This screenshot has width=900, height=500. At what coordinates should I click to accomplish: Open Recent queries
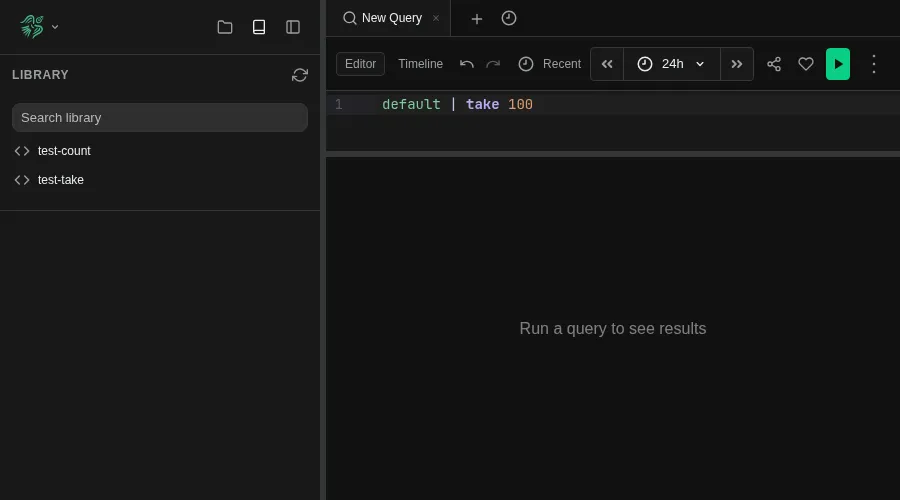tap(550, 64)
